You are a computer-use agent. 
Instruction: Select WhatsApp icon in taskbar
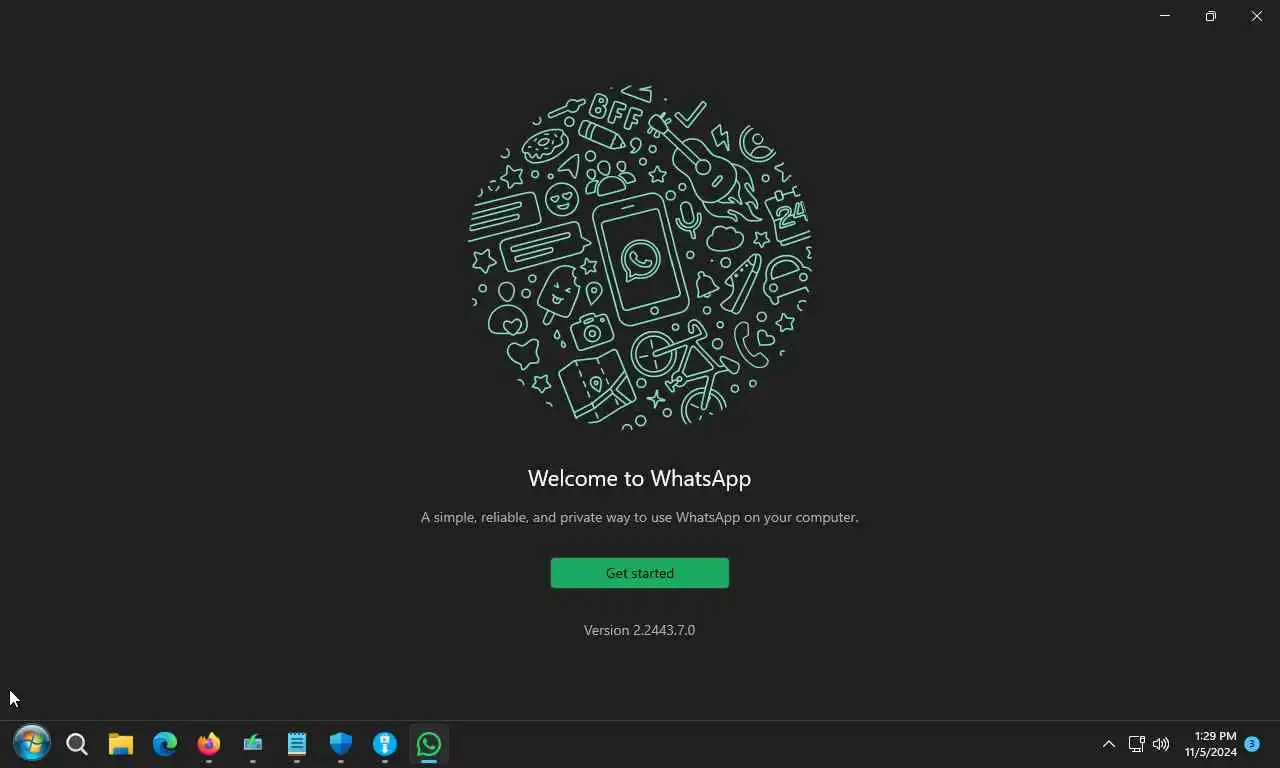pyautogui.click(x=429, y=744)
